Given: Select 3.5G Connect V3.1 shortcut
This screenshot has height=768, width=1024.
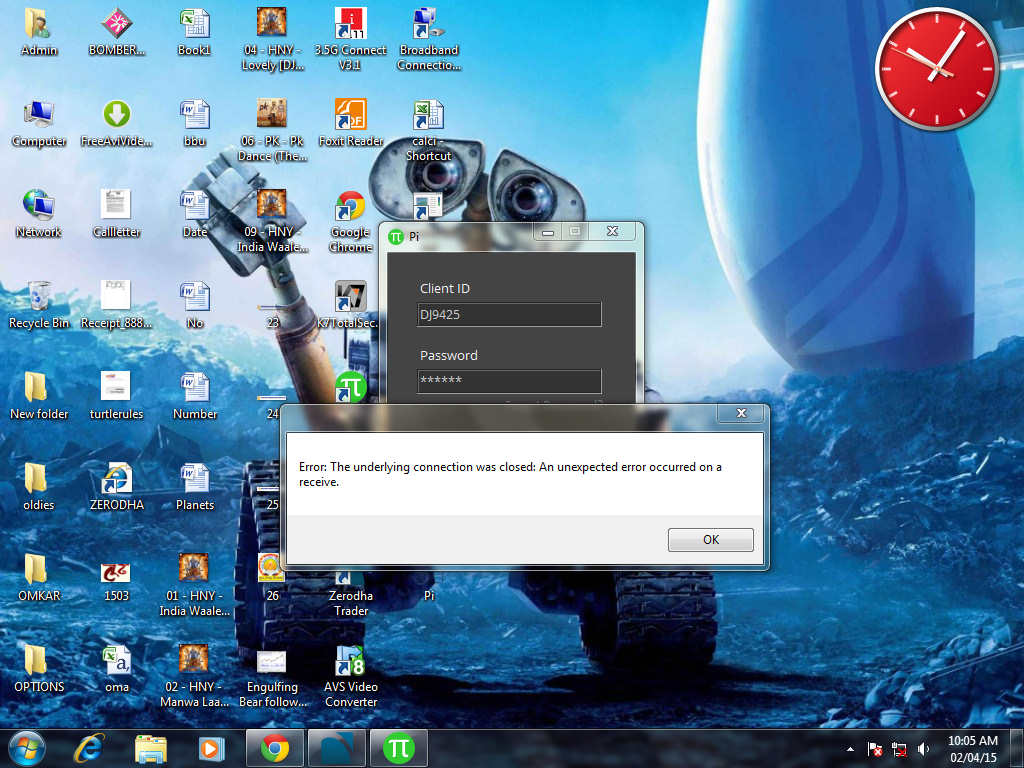Looking at the screenshot, I should pyautogui.click(x=351, y=39).
